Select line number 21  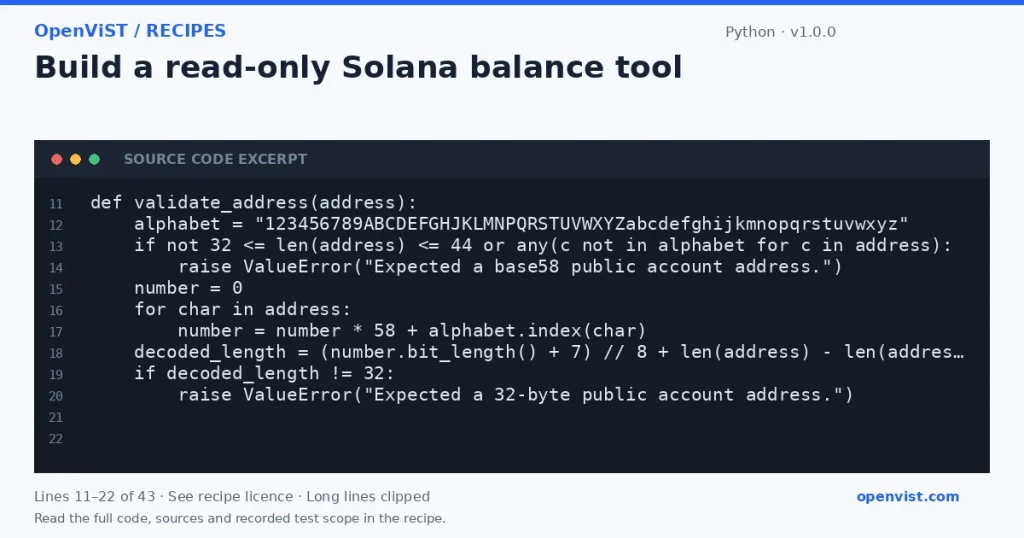click(56, 417)
